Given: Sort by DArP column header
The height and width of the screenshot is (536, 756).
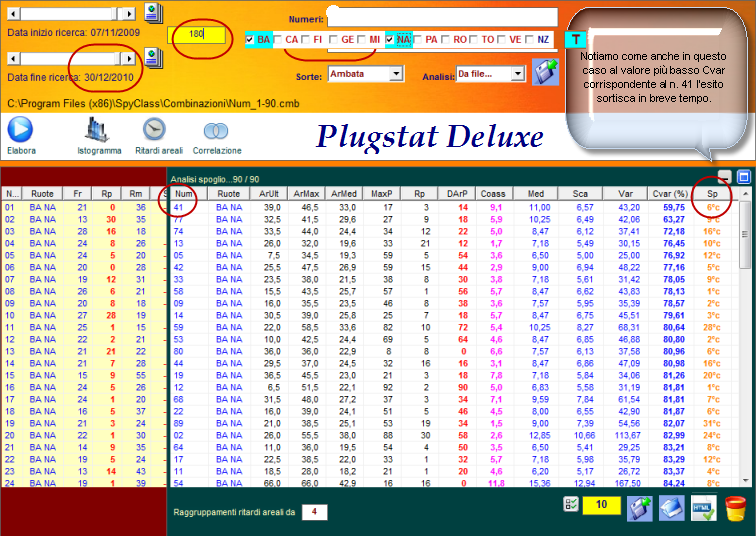Looking at the screenshot, I should (457, 194).
